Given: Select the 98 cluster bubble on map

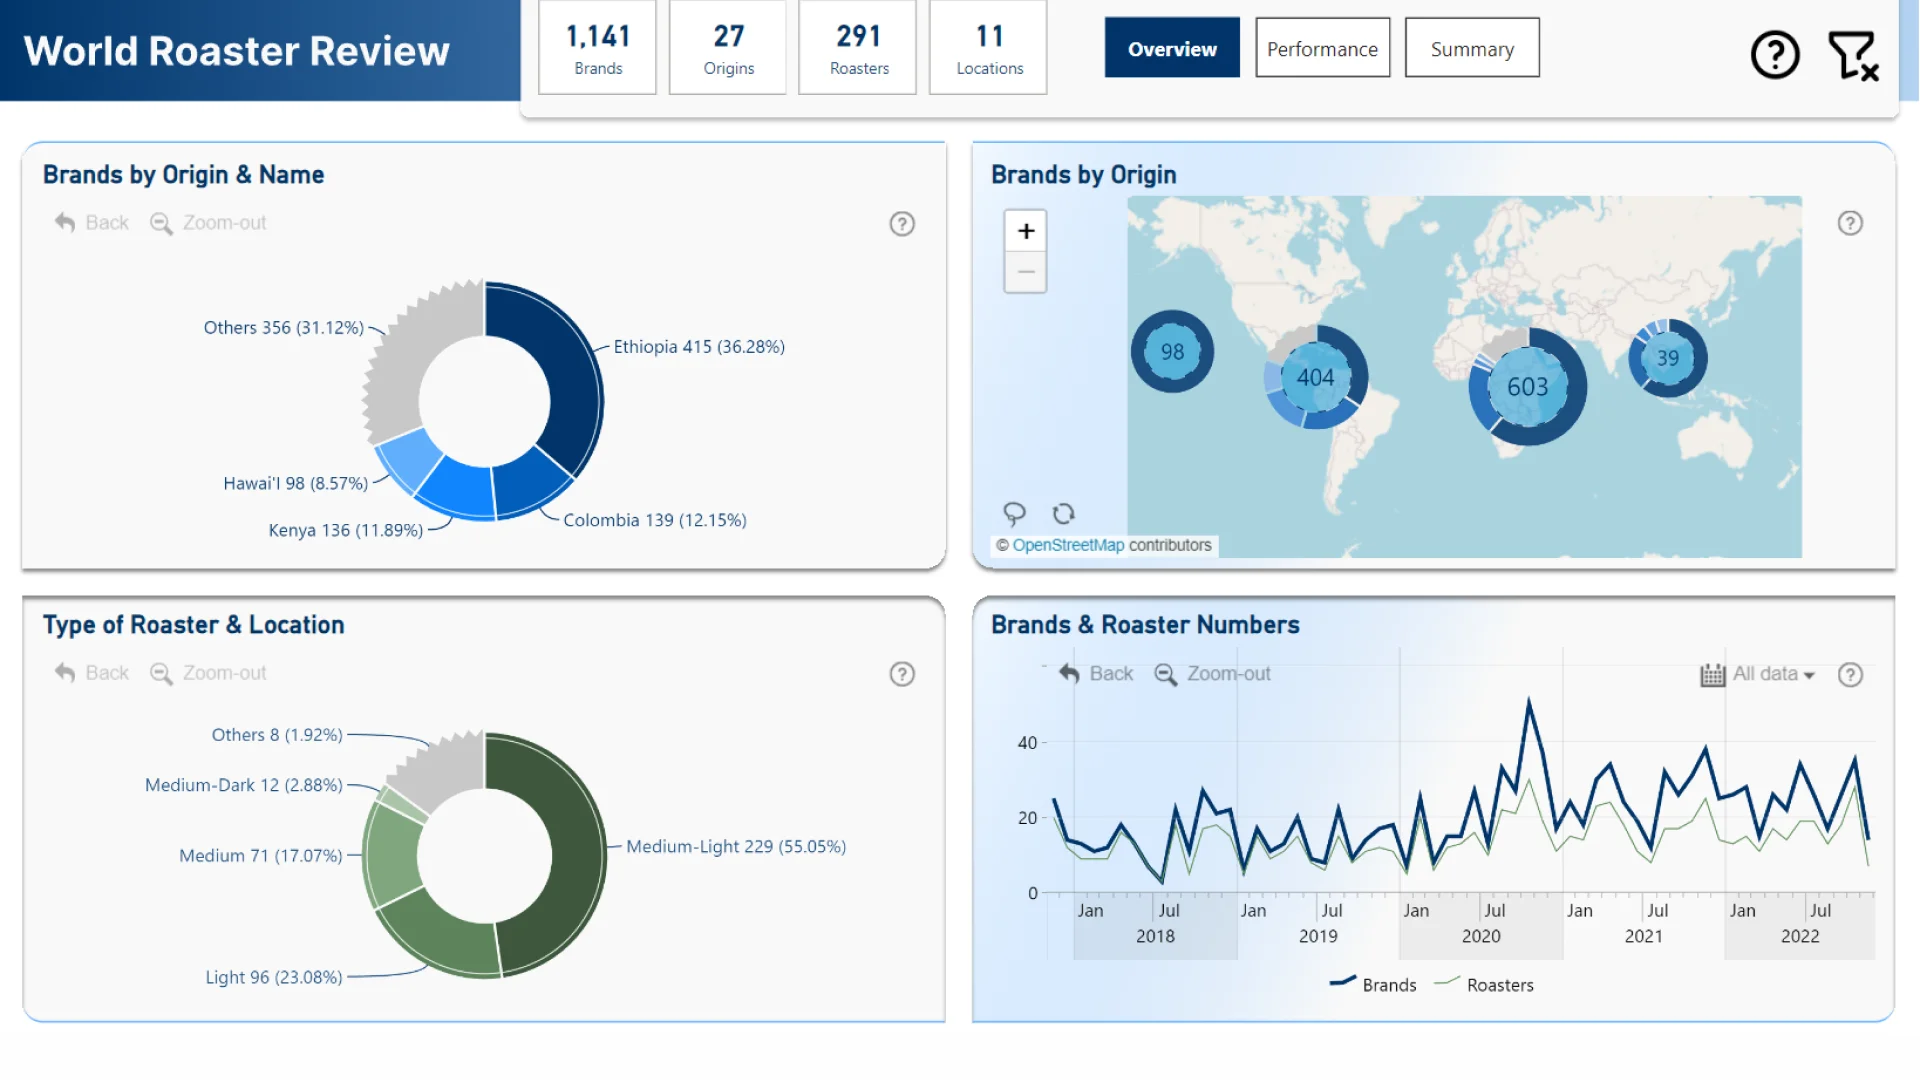Looking at the screenshot, I should 1172,352.
